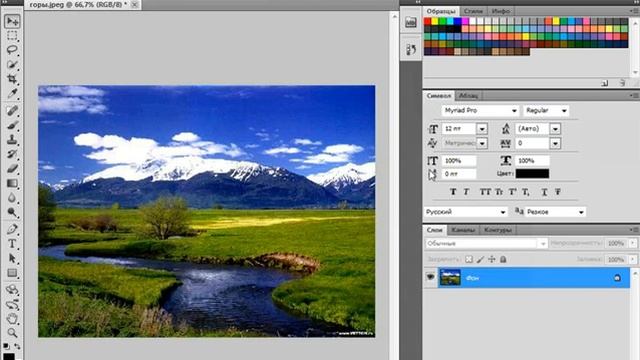Open the 12 пт font size dropdown
The image size is (640, 360).
click(x=482, y=129)
